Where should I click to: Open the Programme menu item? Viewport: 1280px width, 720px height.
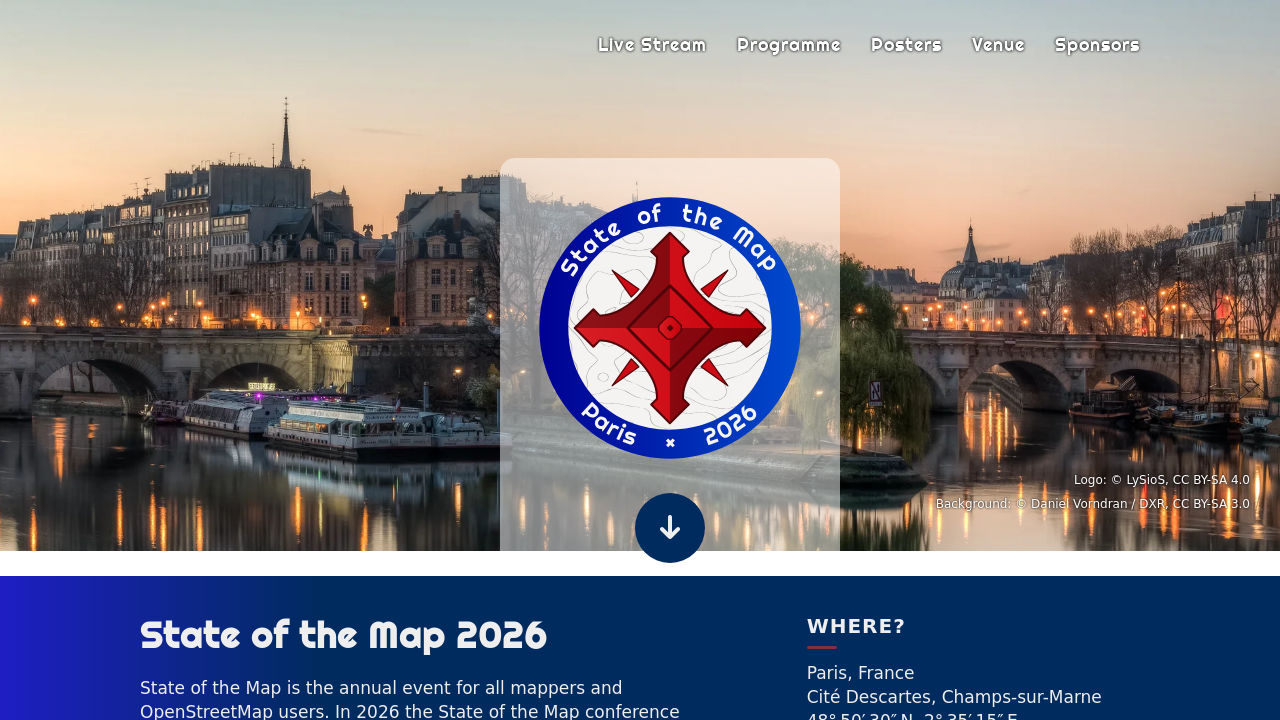[789, 45]
